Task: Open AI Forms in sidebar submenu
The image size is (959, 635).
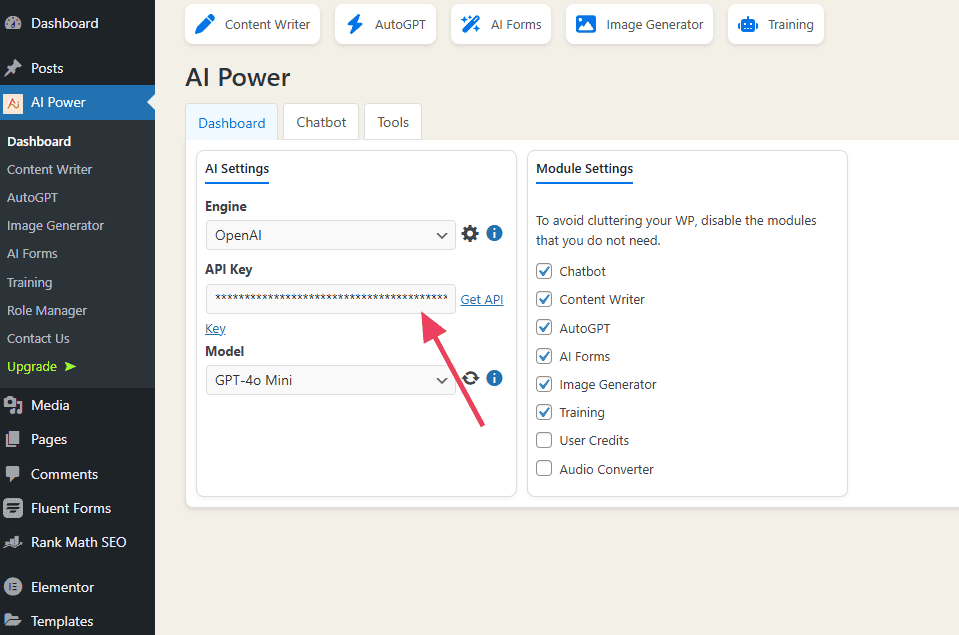Action: coord(32,254)
